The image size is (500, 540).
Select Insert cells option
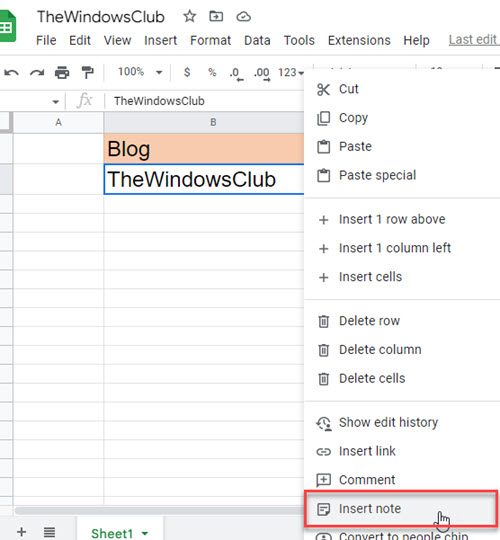[x=402, y=277]
